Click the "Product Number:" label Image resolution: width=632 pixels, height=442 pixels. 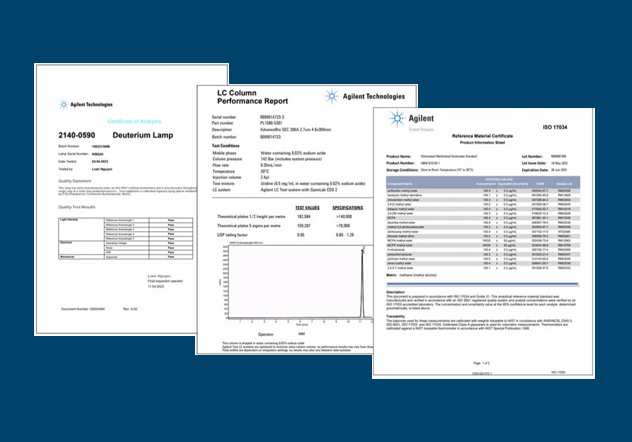pyautogui.click(x=400, y=163)
